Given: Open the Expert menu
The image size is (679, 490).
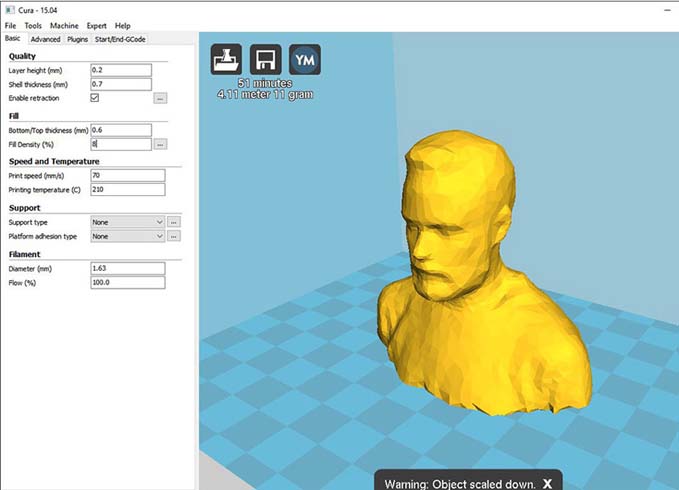Looking at the screenshot, I should click(96, 26).
